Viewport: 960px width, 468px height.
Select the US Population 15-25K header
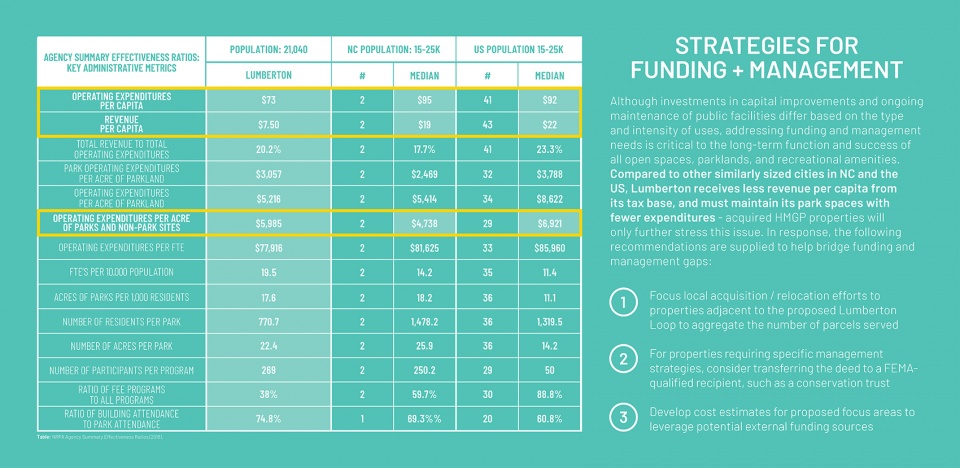519,50
